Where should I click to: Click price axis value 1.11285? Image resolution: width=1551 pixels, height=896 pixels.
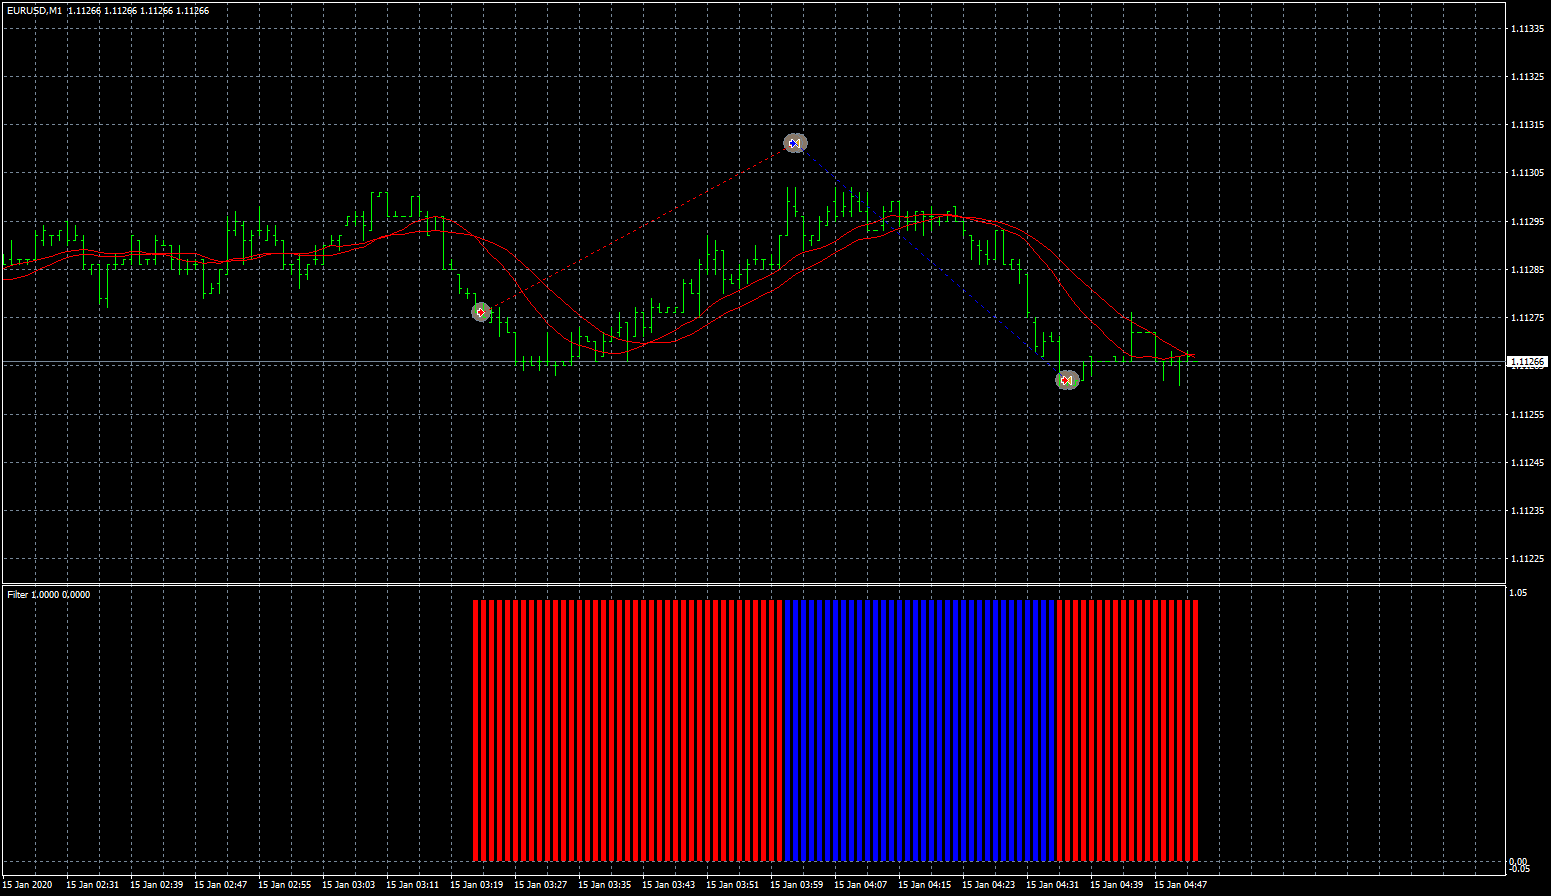(1526, 269)
